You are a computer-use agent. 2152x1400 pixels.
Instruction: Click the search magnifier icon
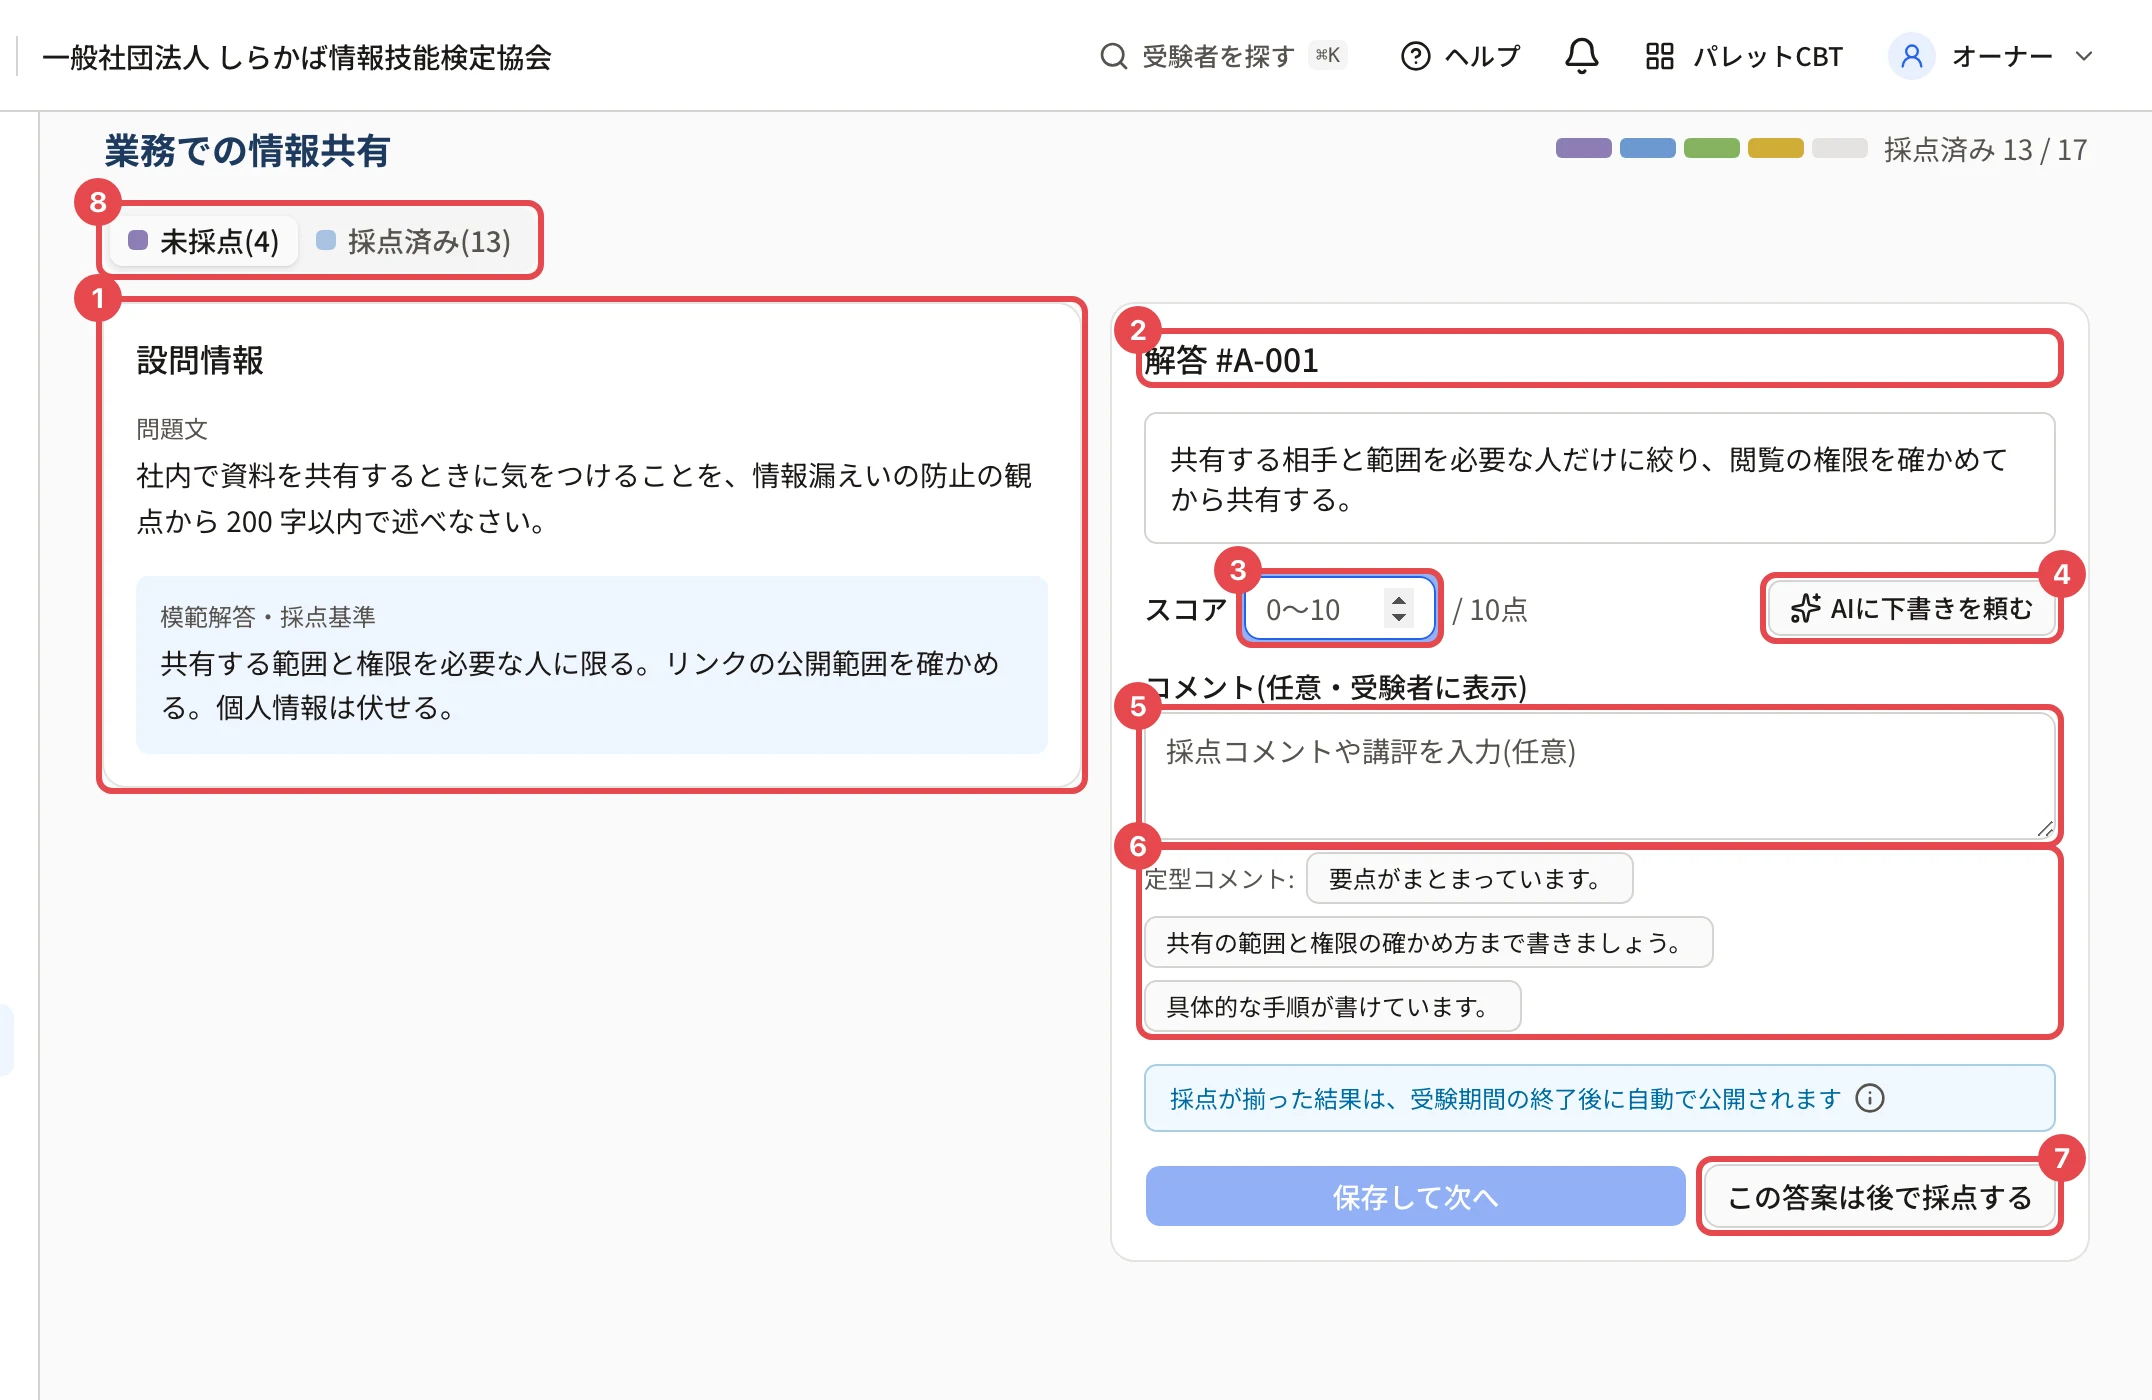coord(1113,56)
